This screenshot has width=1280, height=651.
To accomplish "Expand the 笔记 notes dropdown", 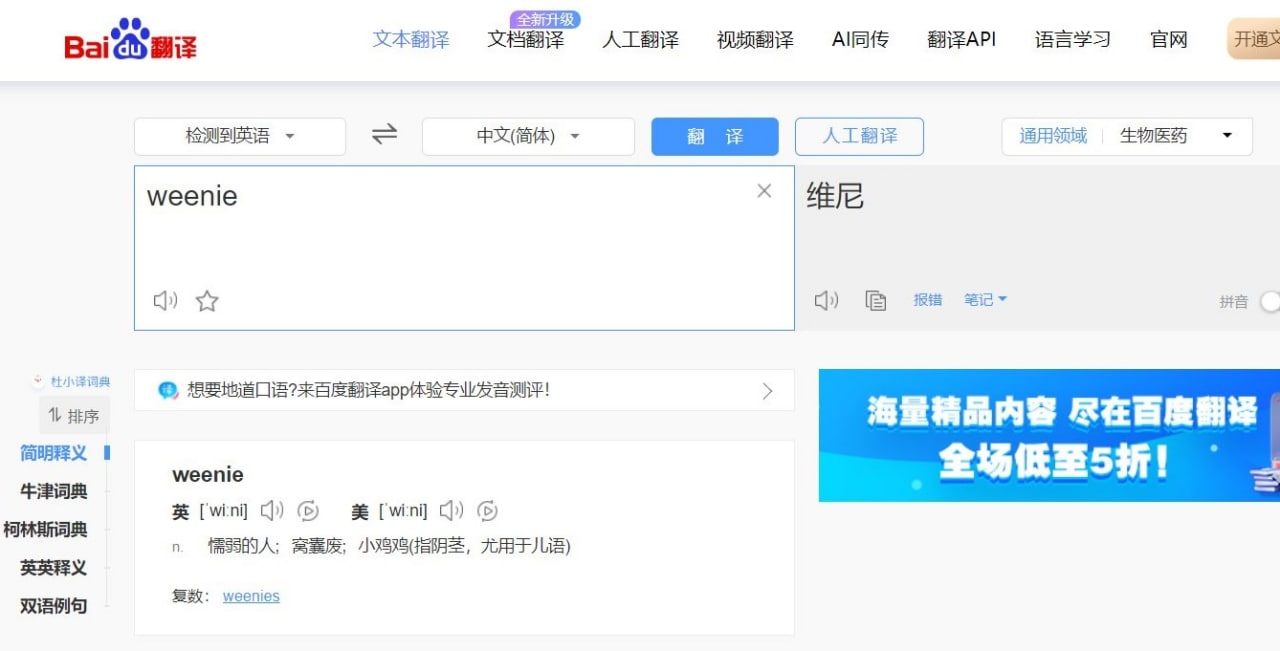I will (x=985, y=299).
